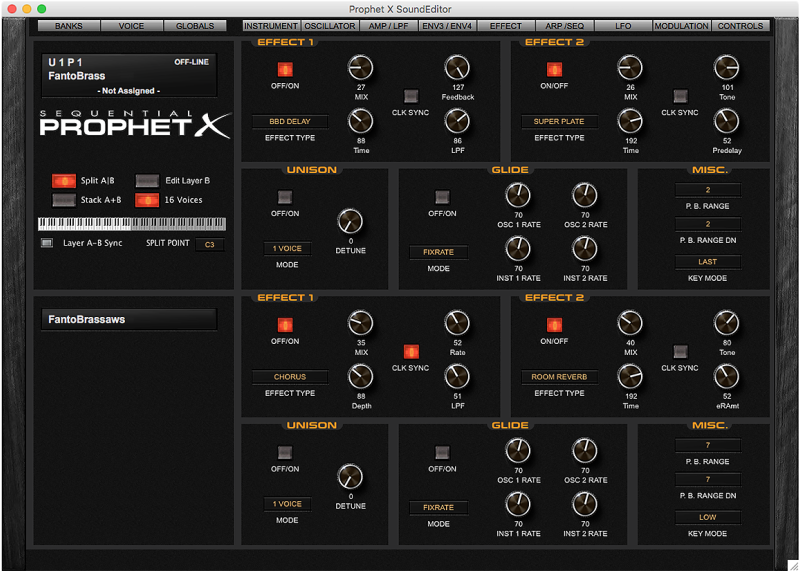The width and height of the screenshot is (800, 571).
Task: Click the Predelay knob of Super Plate effect
Action: pos(726,121)
